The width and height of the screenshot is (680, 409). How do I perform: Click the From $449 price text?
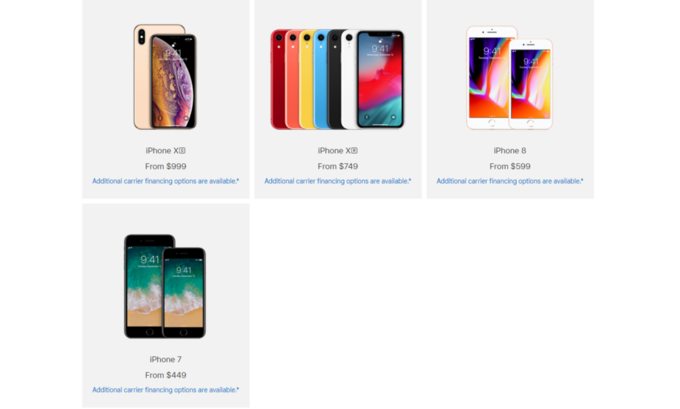pos(166,375)
